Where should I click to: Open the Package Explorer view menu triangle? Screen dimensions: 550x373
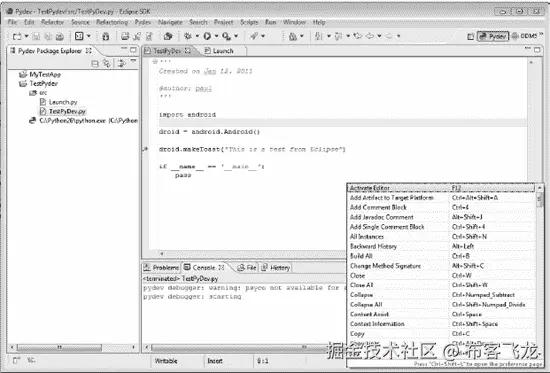click(x=133, y=61)
